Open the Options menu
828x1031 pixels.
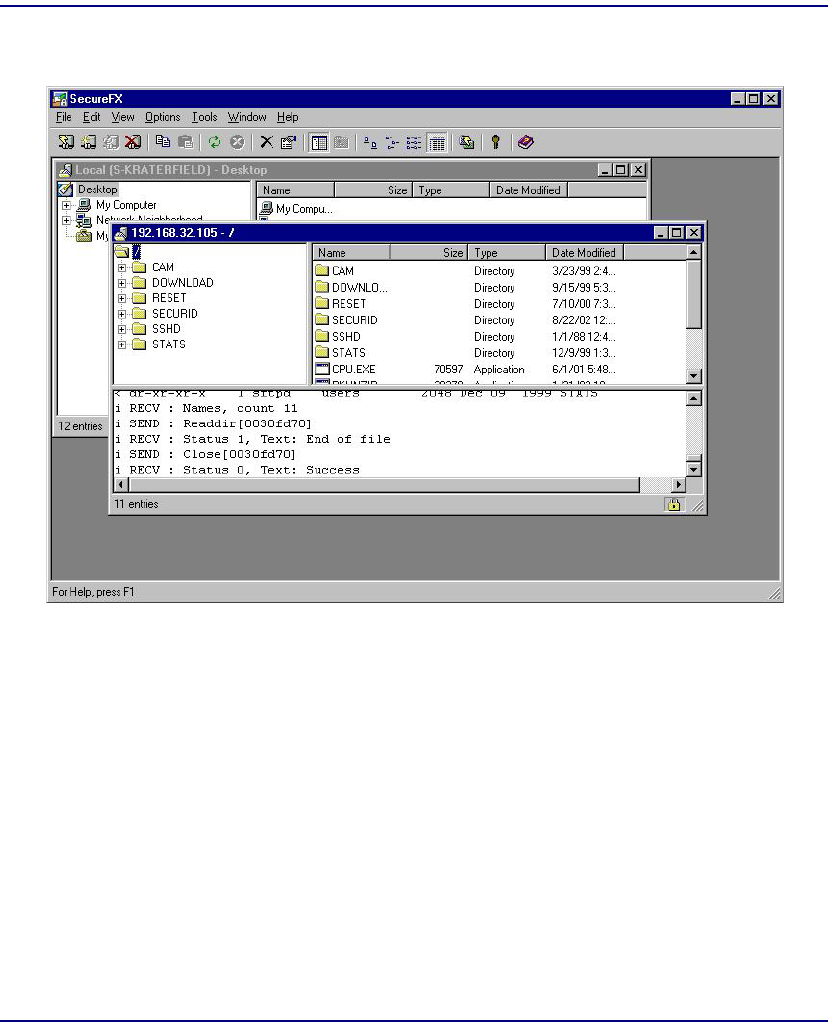[162, 117]
